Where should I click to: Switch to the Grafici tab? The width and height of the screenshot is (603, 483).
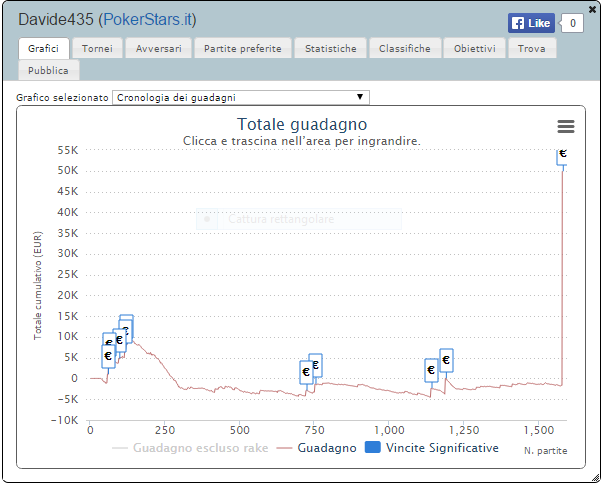click(x=43, y=48)
